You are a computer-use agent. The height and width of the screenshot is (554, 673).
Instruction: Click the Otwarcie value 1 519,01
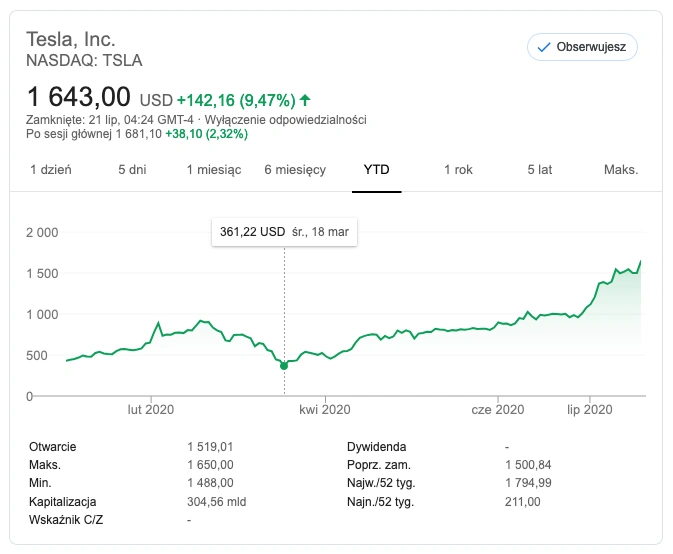210,447
